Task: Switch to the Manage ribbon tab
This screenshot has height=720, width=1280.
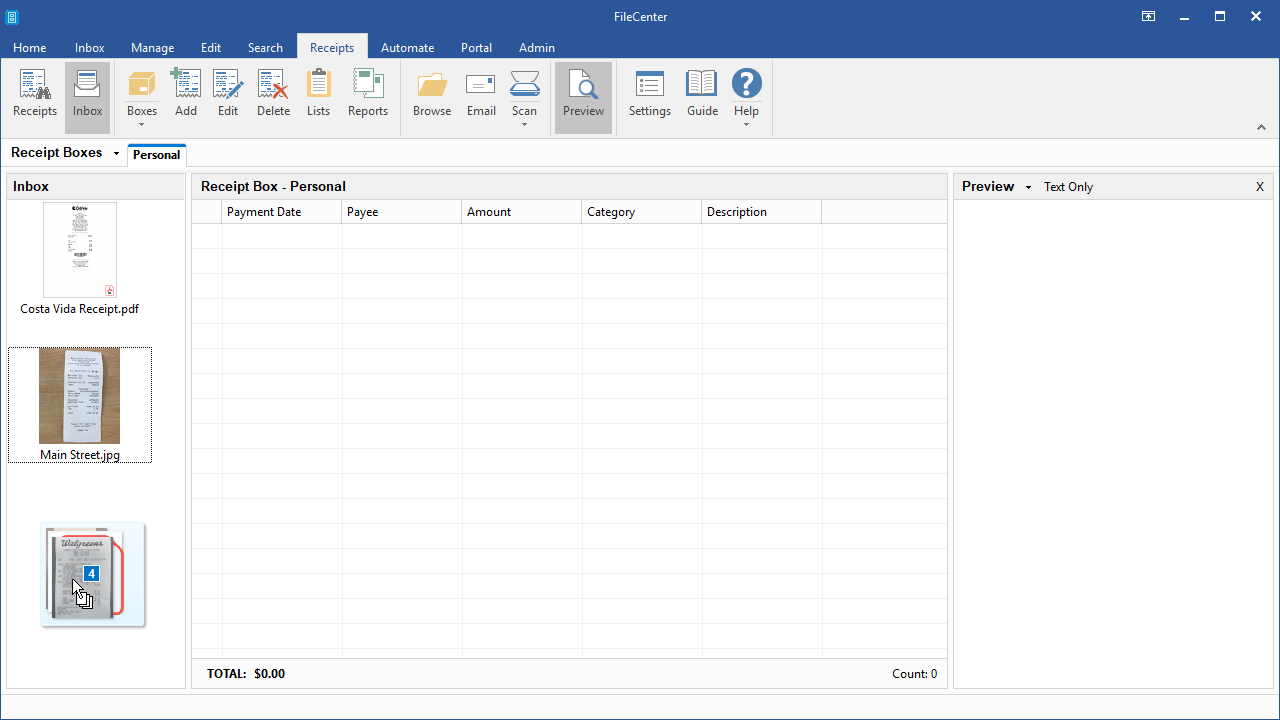Action: point(152,47)
